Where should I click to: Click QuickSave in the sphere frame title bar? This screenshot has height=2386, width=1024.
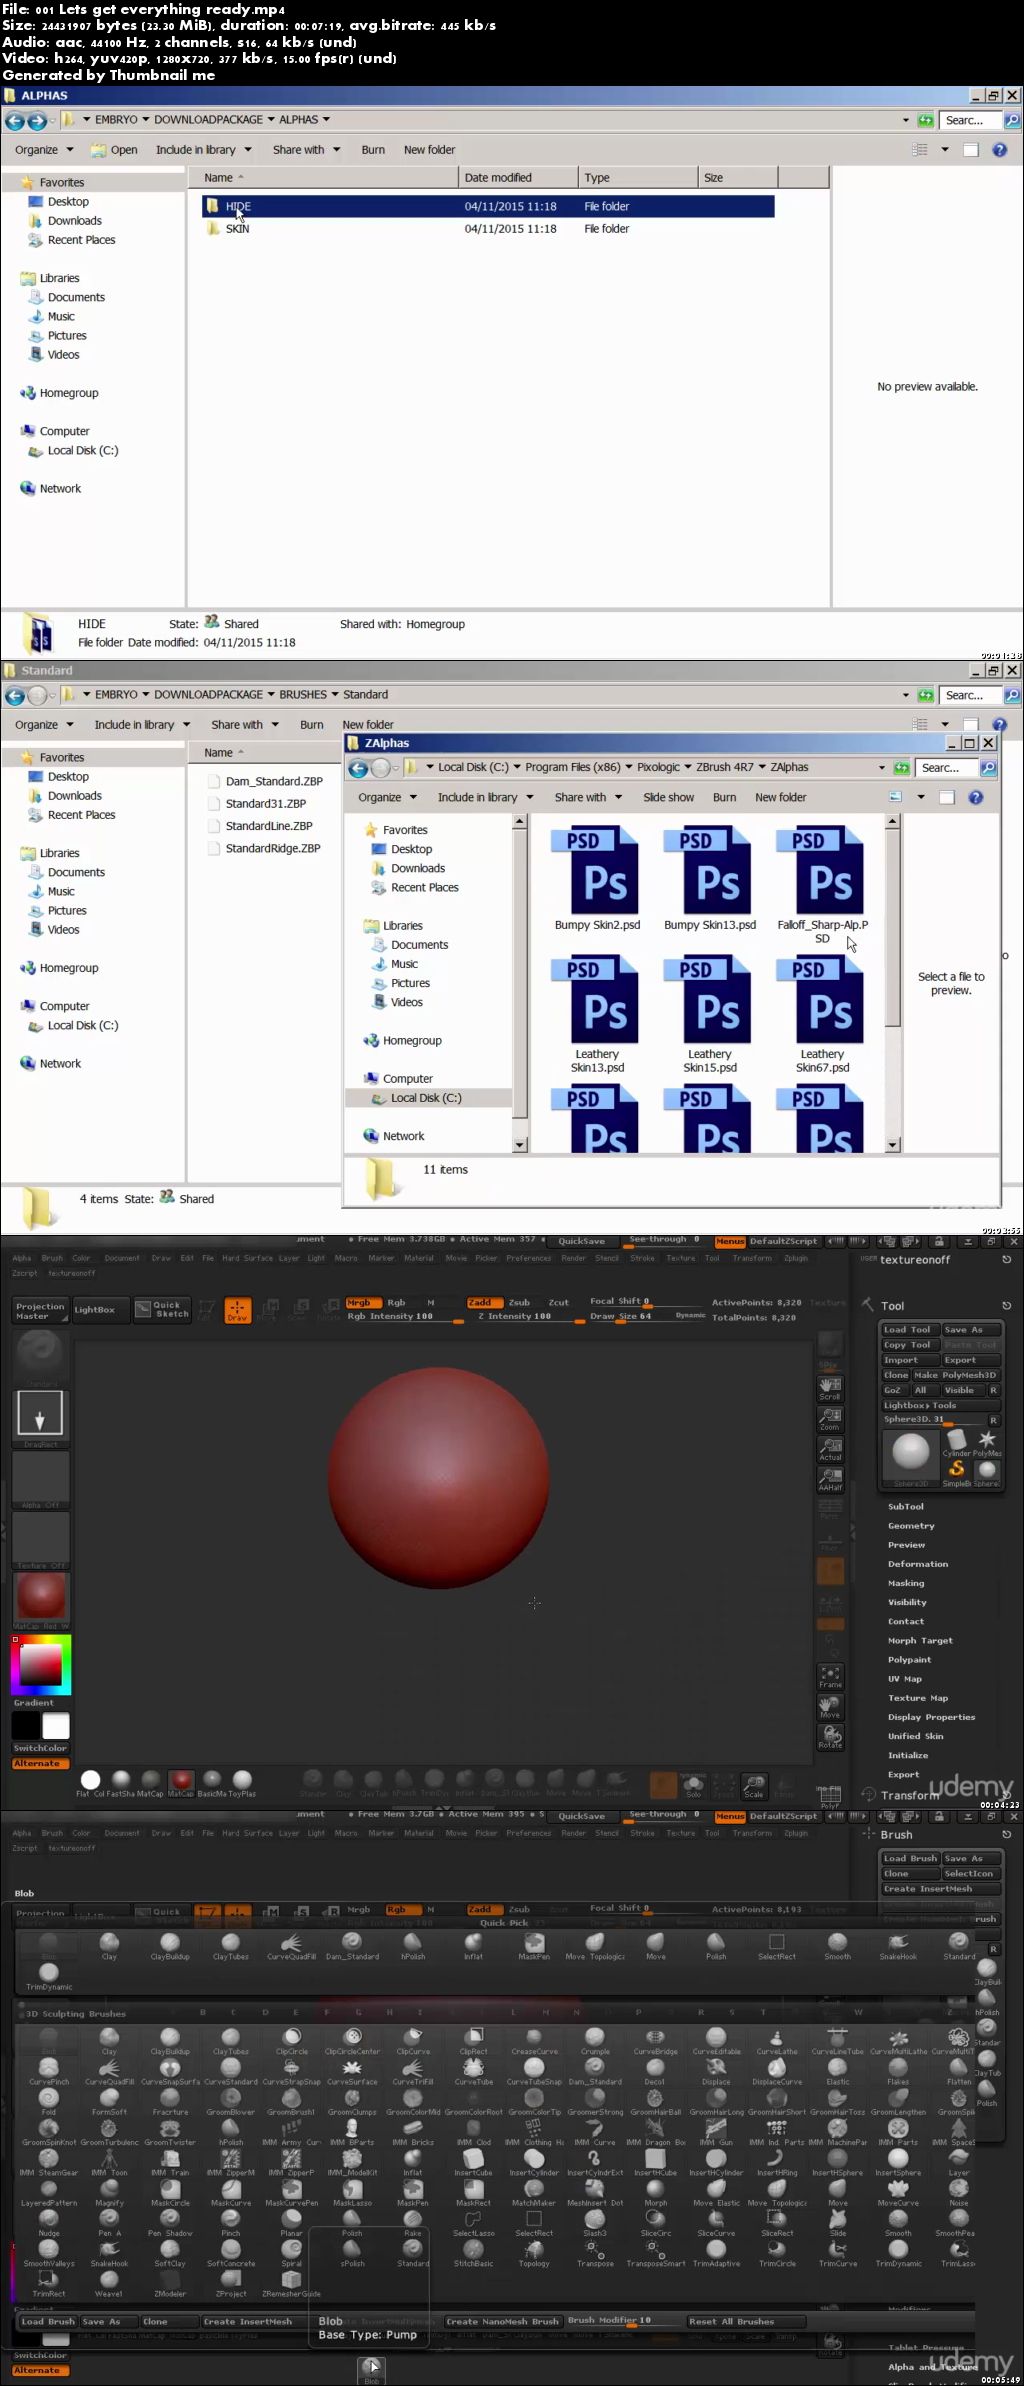pos(582,1241)
